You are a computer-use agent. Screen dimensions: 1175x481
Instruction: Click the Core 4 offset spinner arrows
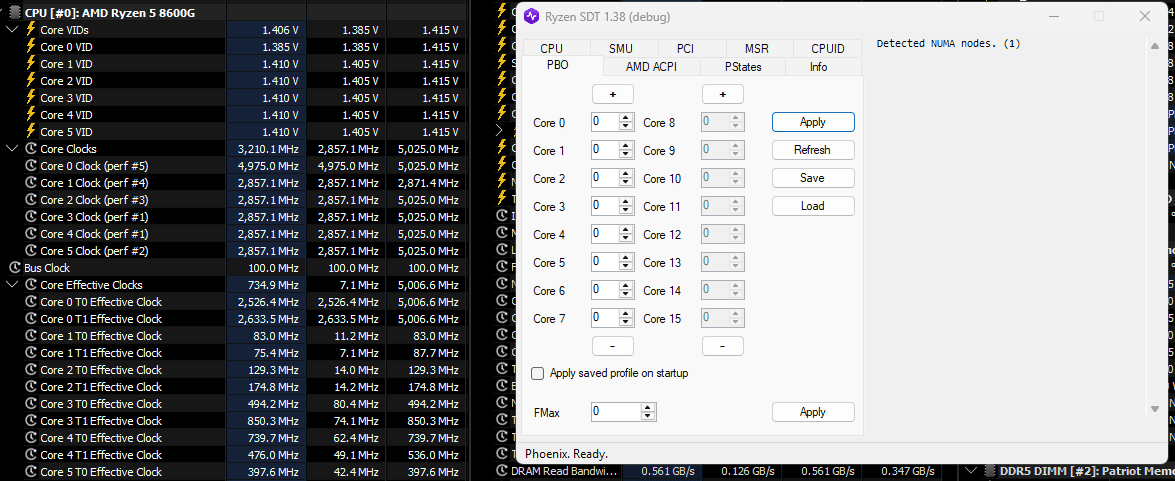coord(626,235)
